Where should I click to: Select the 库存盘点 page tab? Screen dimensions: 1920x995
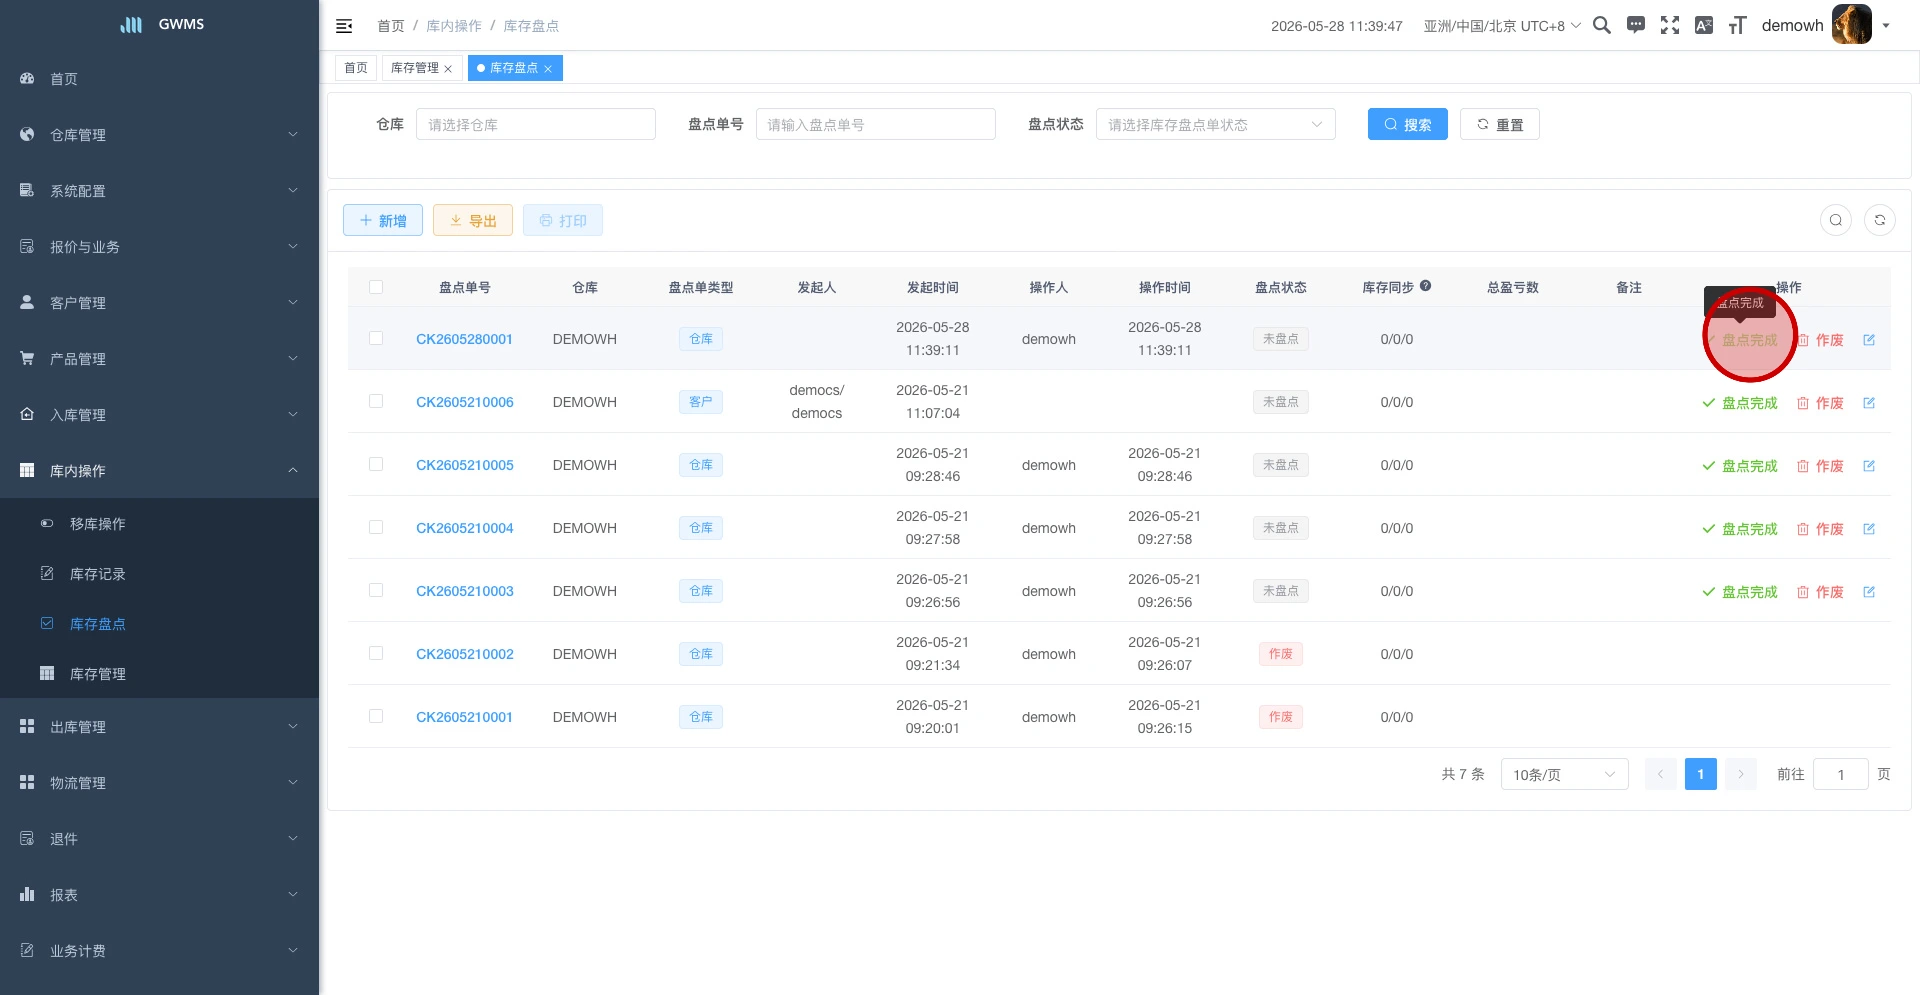point(514,68)
